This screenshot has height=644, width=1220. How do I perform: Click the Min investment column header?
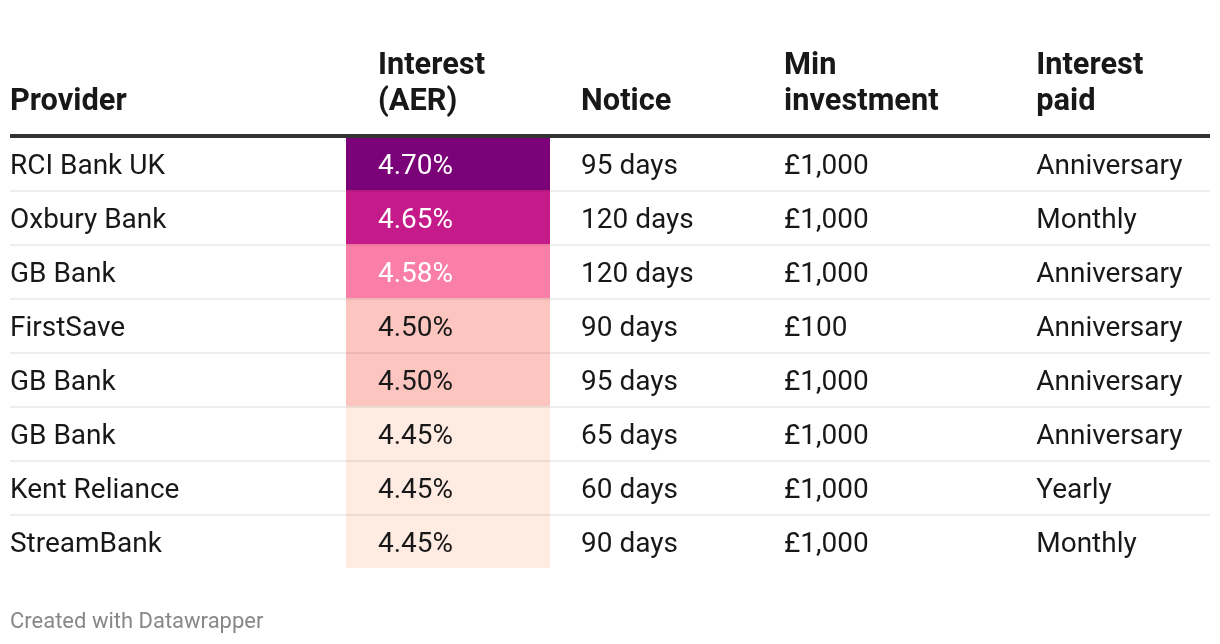pyautogui.click(x=861, y=82)
